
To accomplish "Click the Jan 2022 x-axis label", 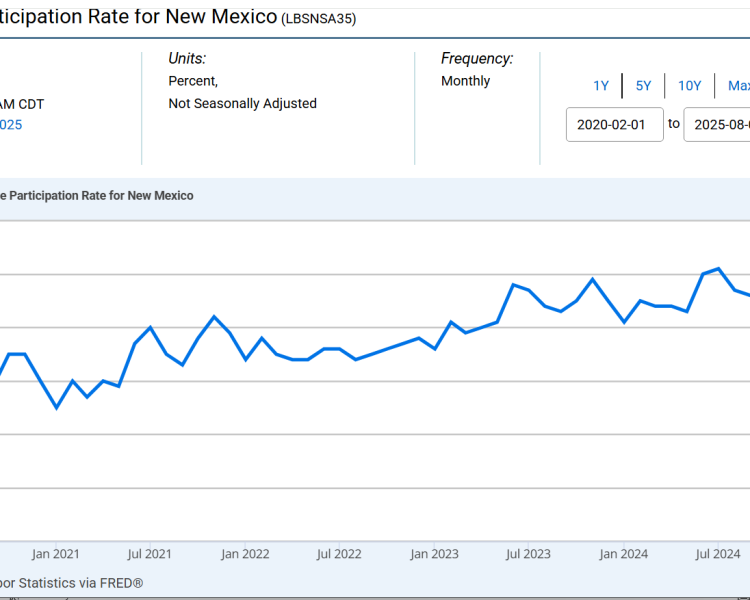I will click(245, 554).
